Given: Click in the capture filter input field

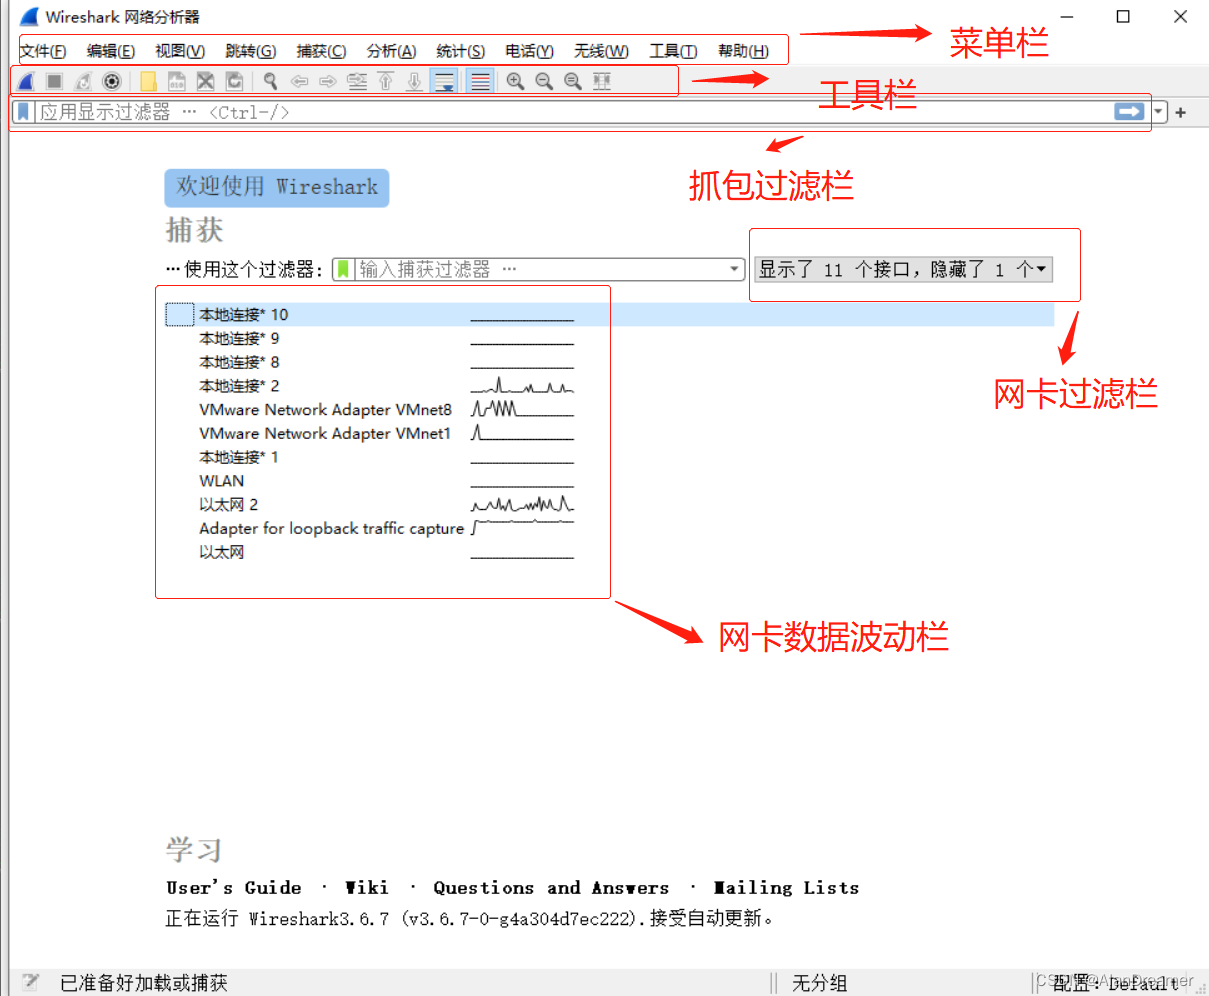Looking at the screenshot, I should pos(540,269).
